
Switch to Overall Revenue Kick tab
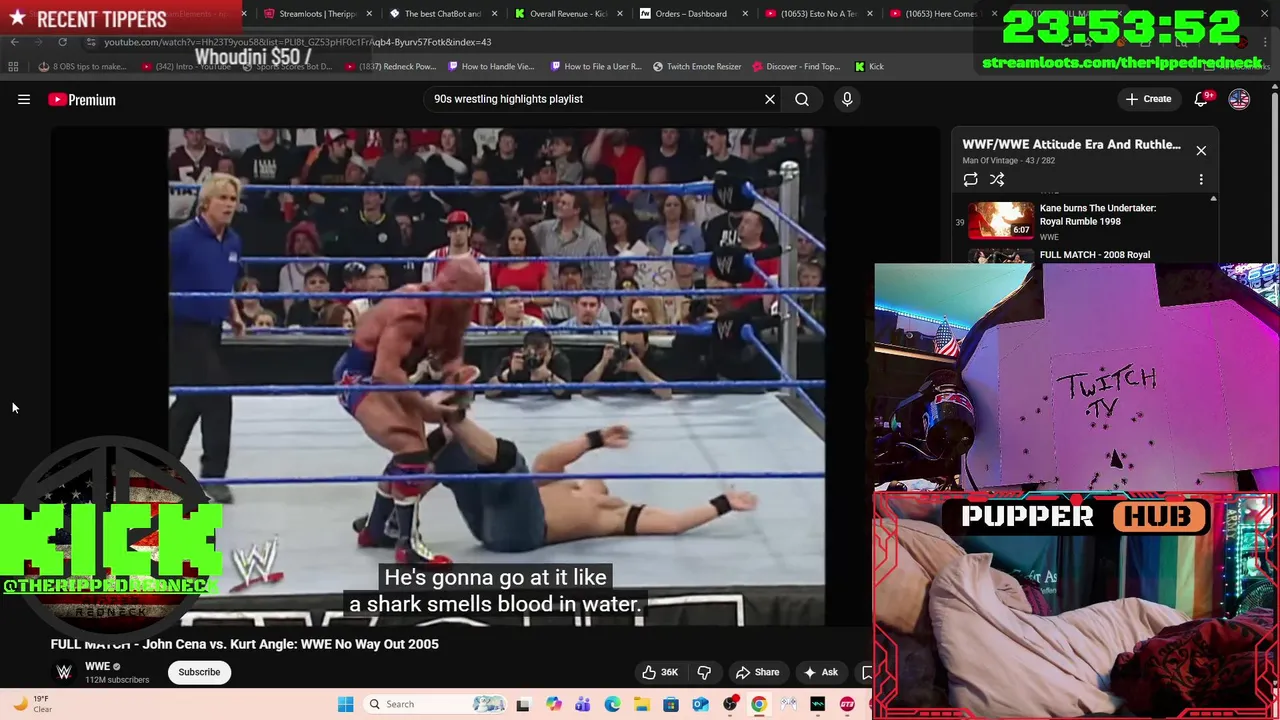(568, 14)
